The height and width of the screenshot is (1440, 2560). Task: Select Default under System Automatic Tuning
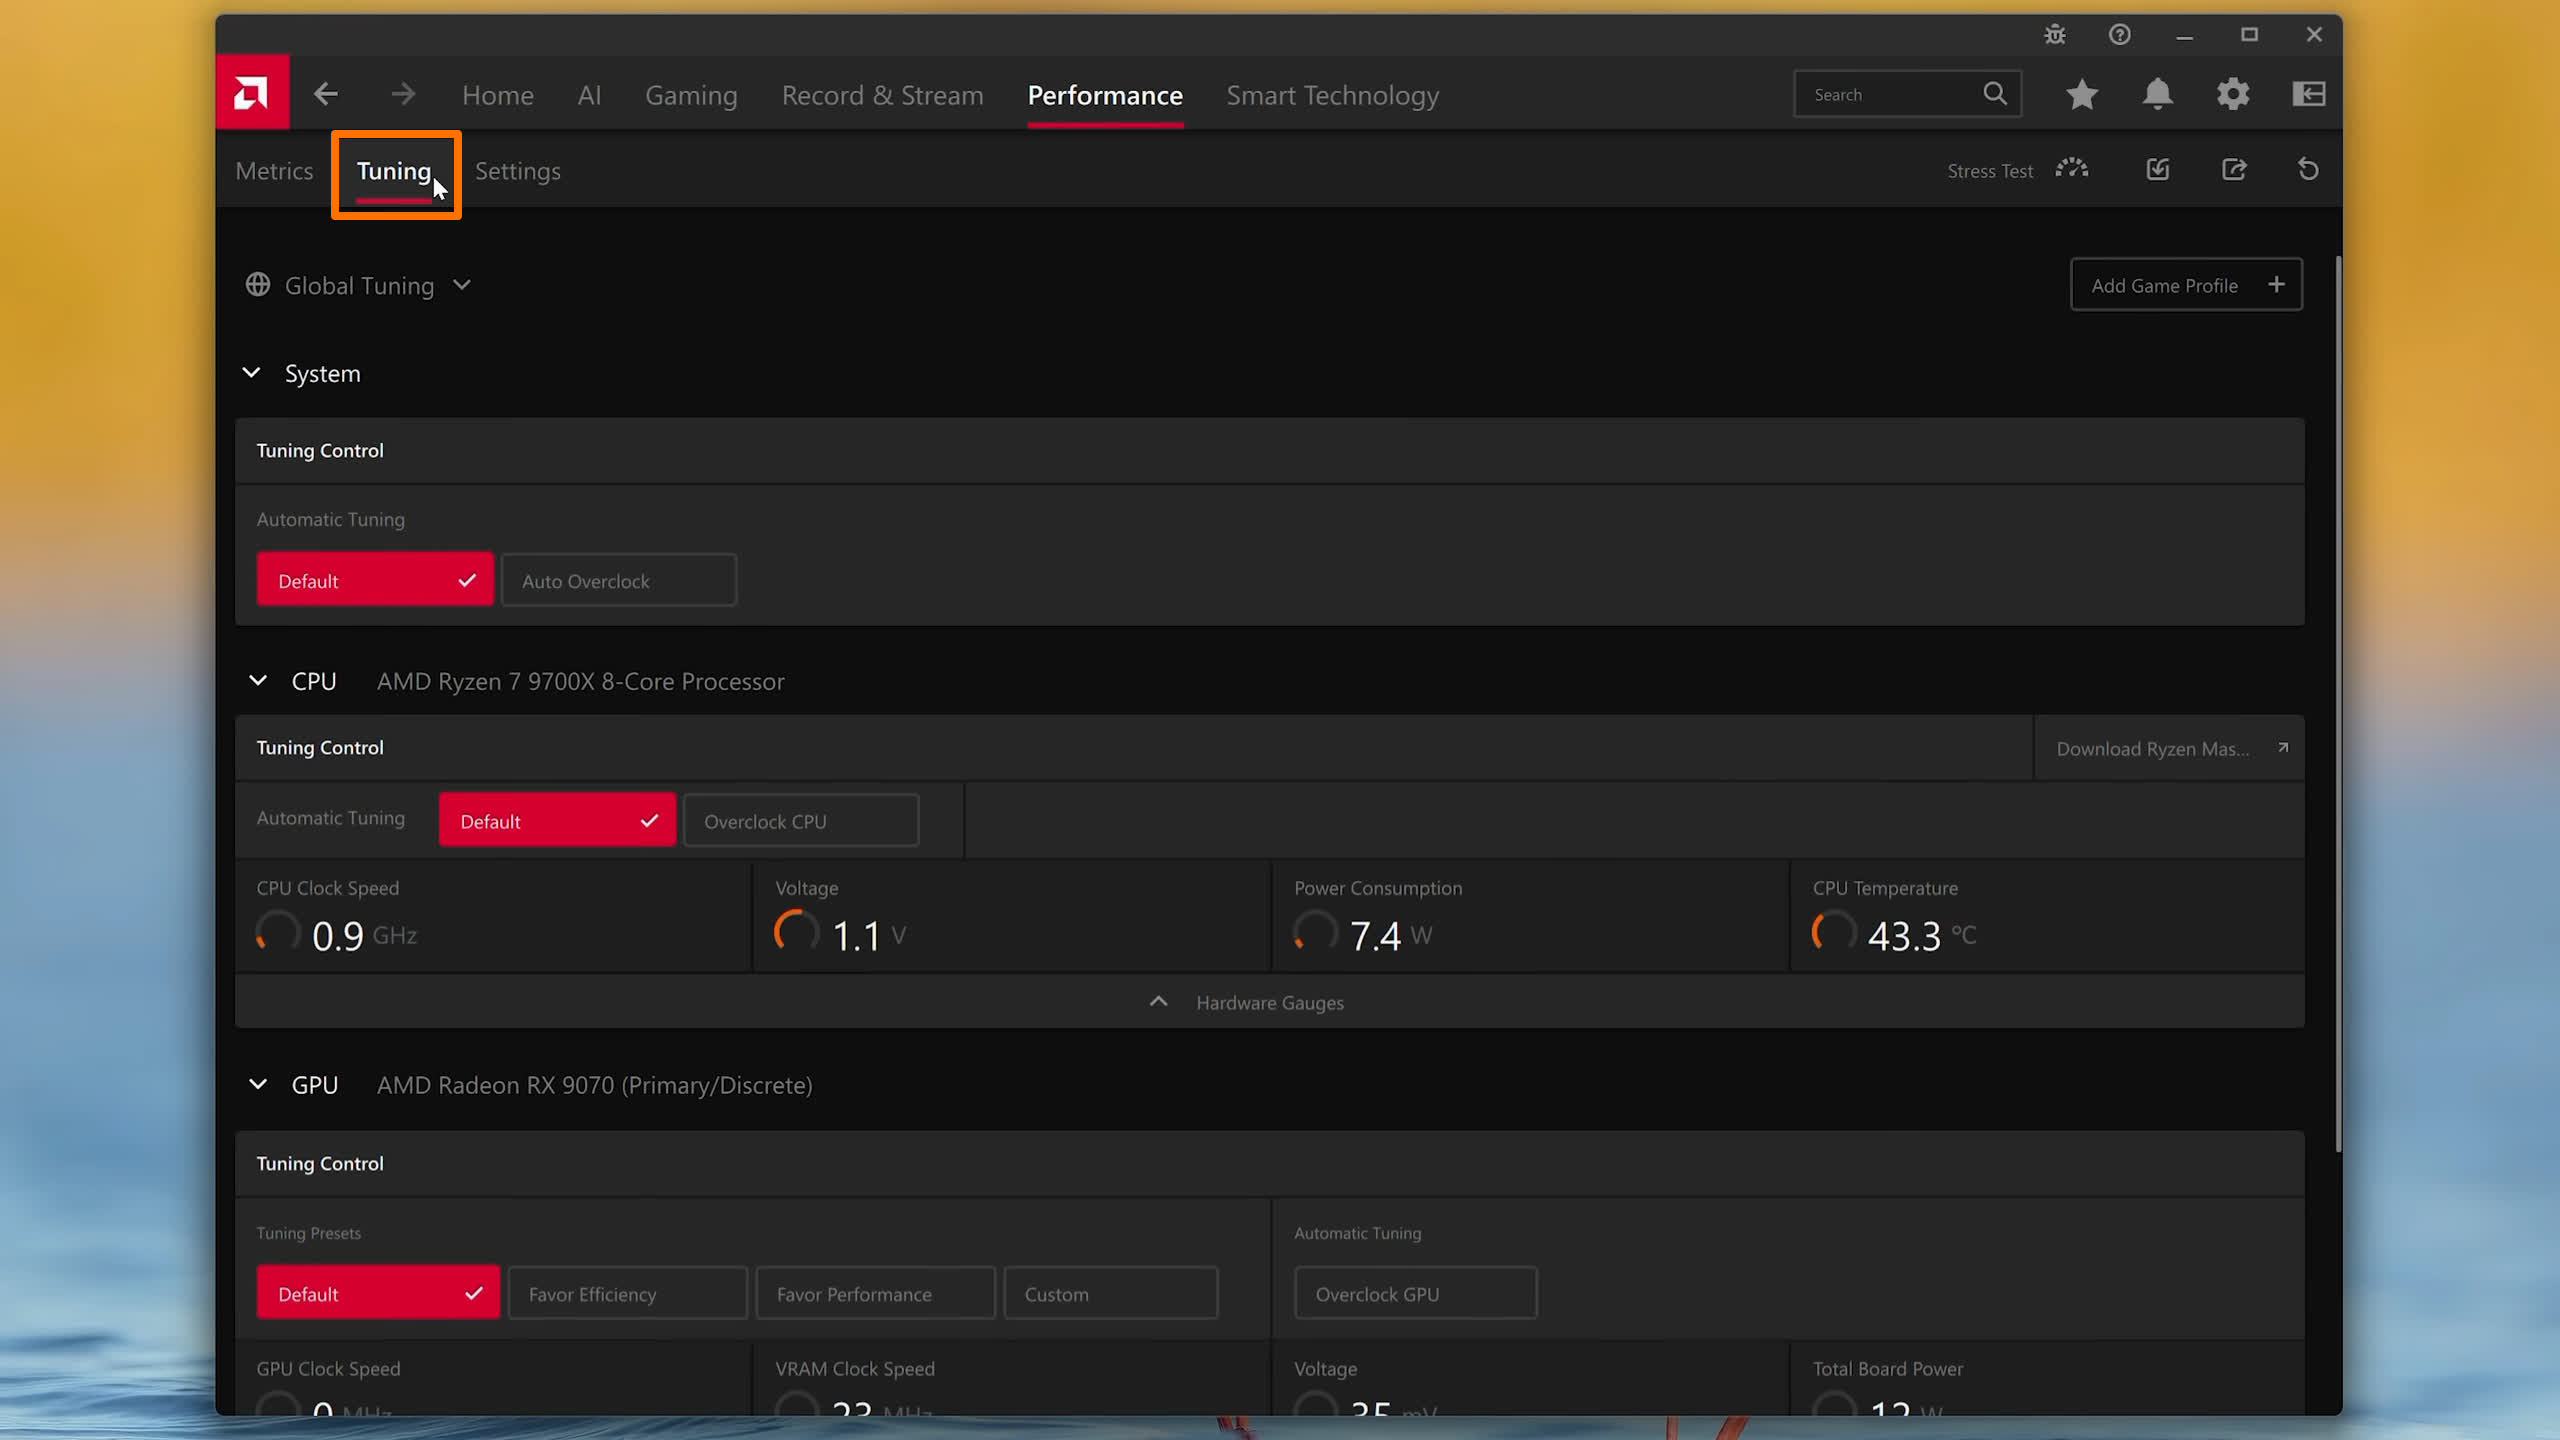[375, 580]
